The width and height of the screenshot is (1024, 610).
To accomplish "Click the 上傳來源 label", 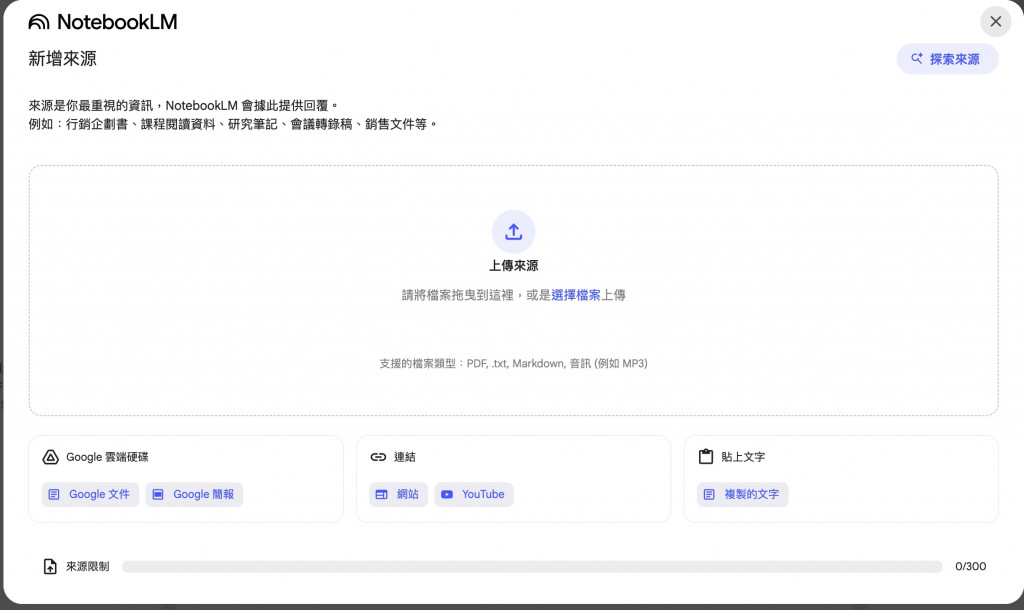I will click(x=513, y=266).
